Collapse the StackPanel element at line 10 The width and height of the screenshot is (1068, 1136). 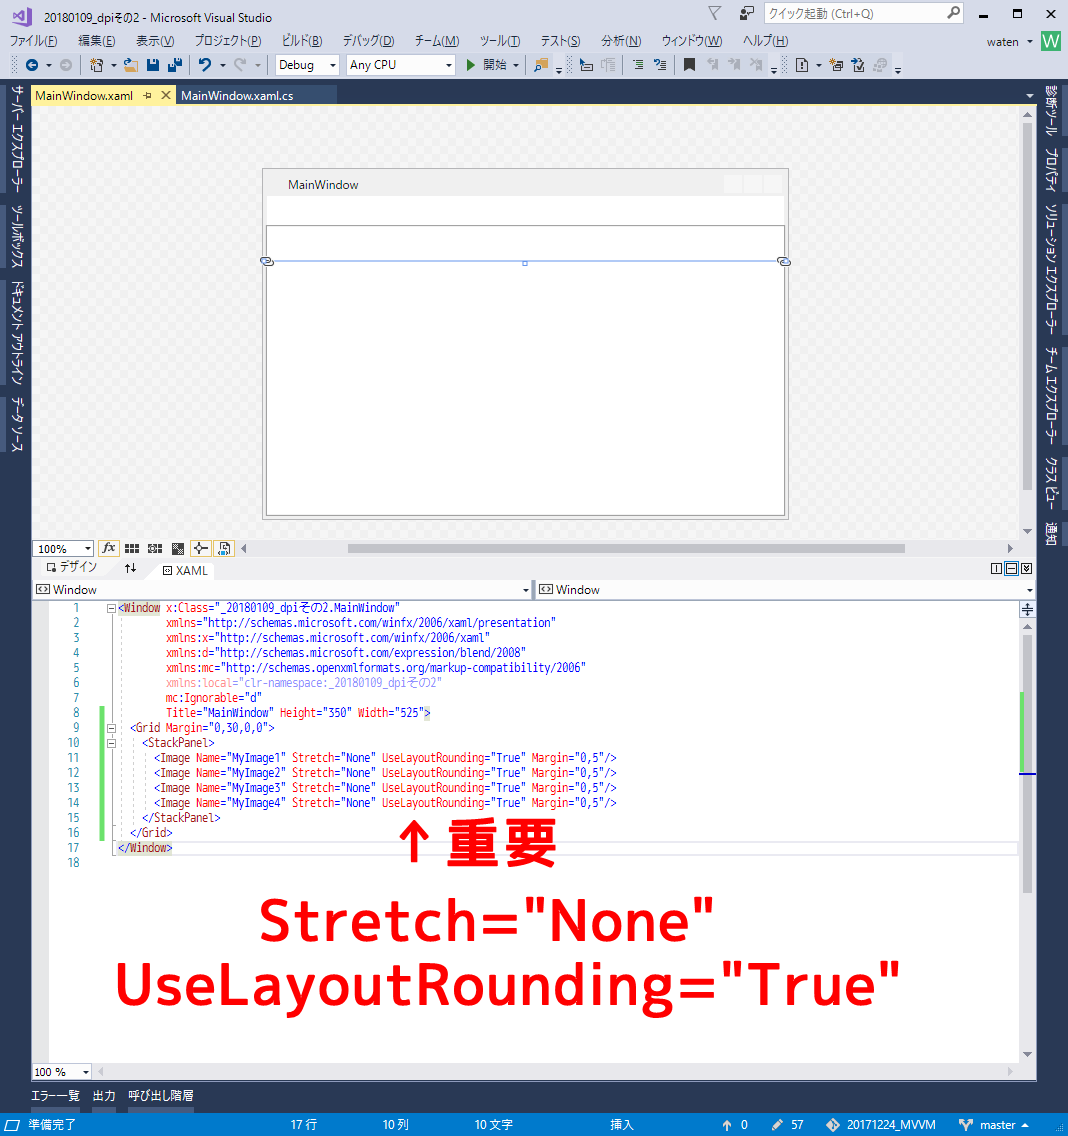112,743
